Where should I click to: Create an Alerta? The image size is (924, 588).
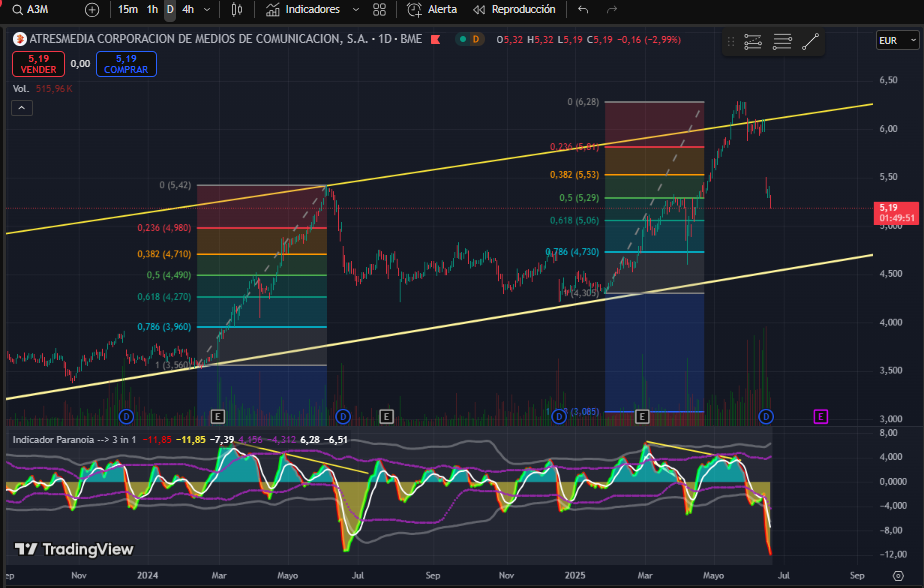point(433,9)
